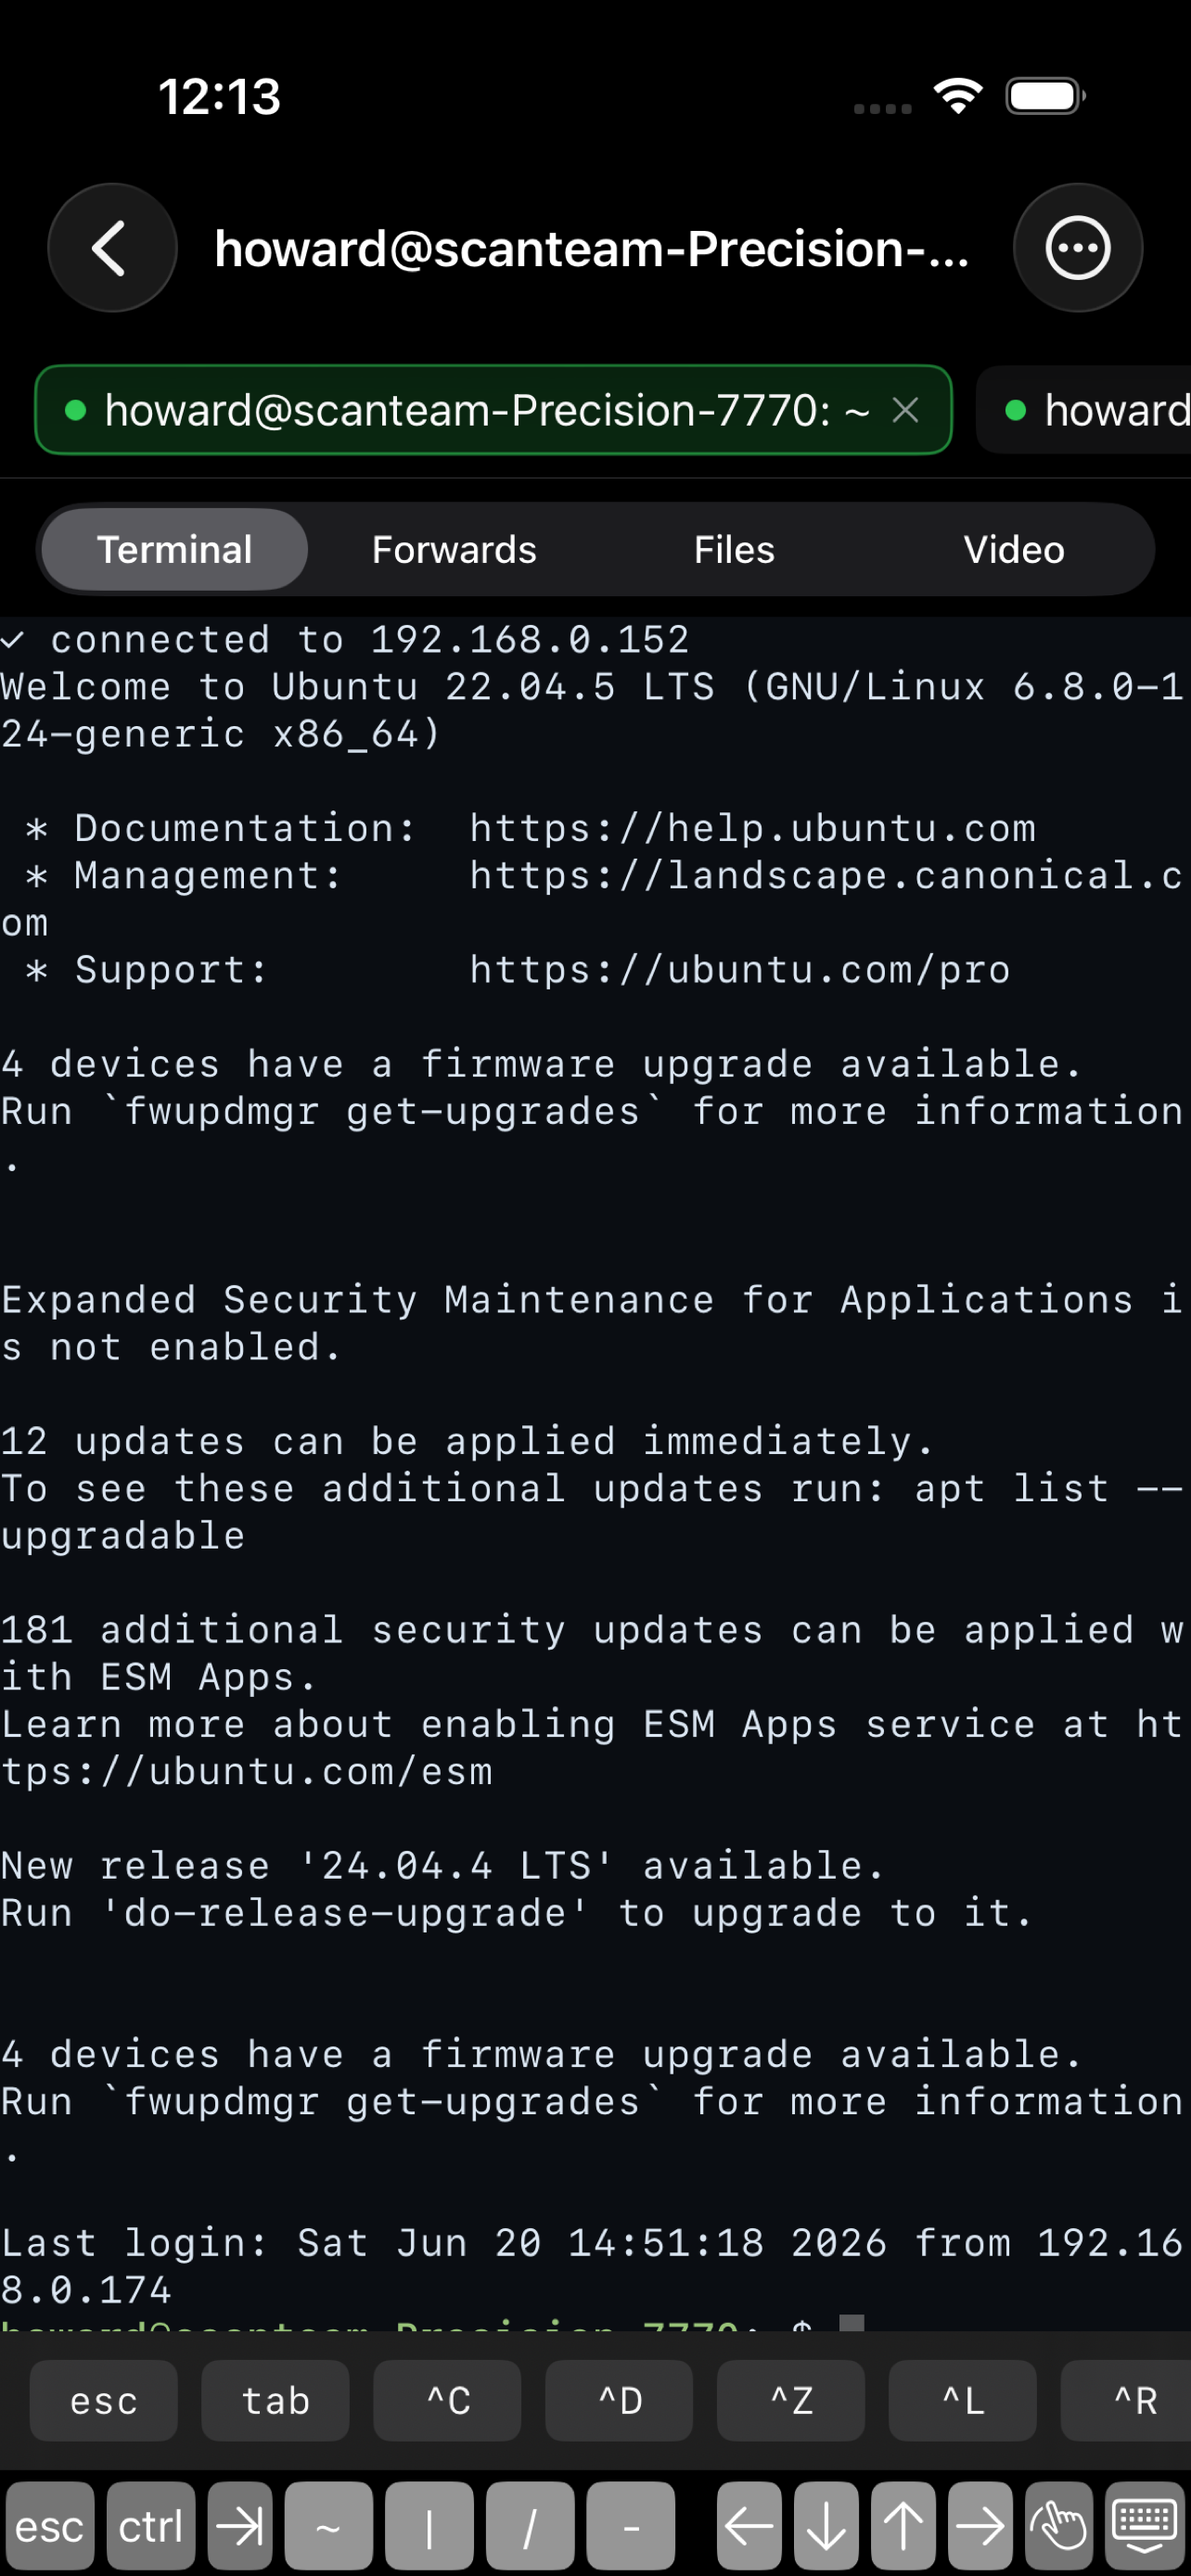Screen dimensions: 1191x2576
Task: Tap the terminal cursor at prompt
Action: coord(851,2322)
